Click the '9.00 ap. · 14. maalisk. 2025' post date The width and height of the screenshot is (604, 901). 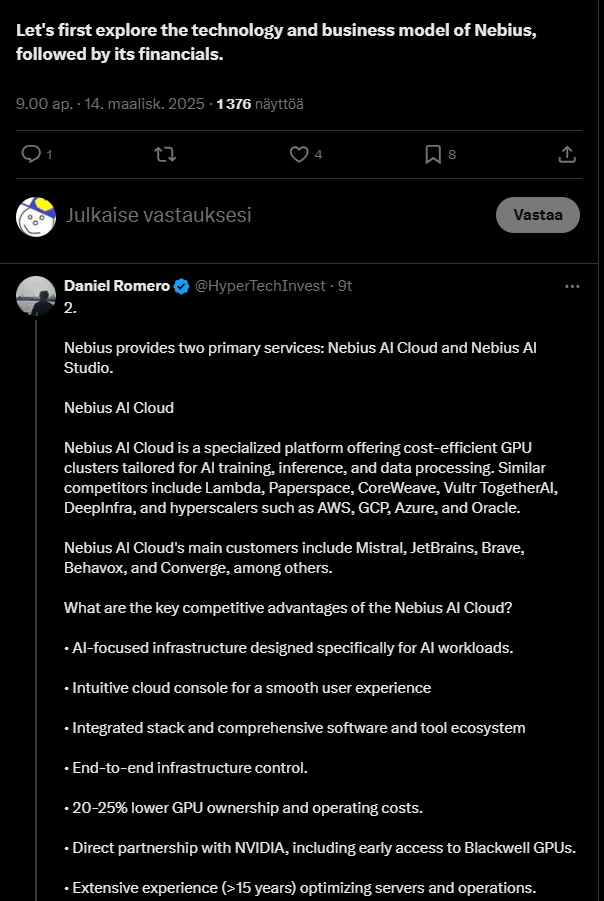click(110, 104)
